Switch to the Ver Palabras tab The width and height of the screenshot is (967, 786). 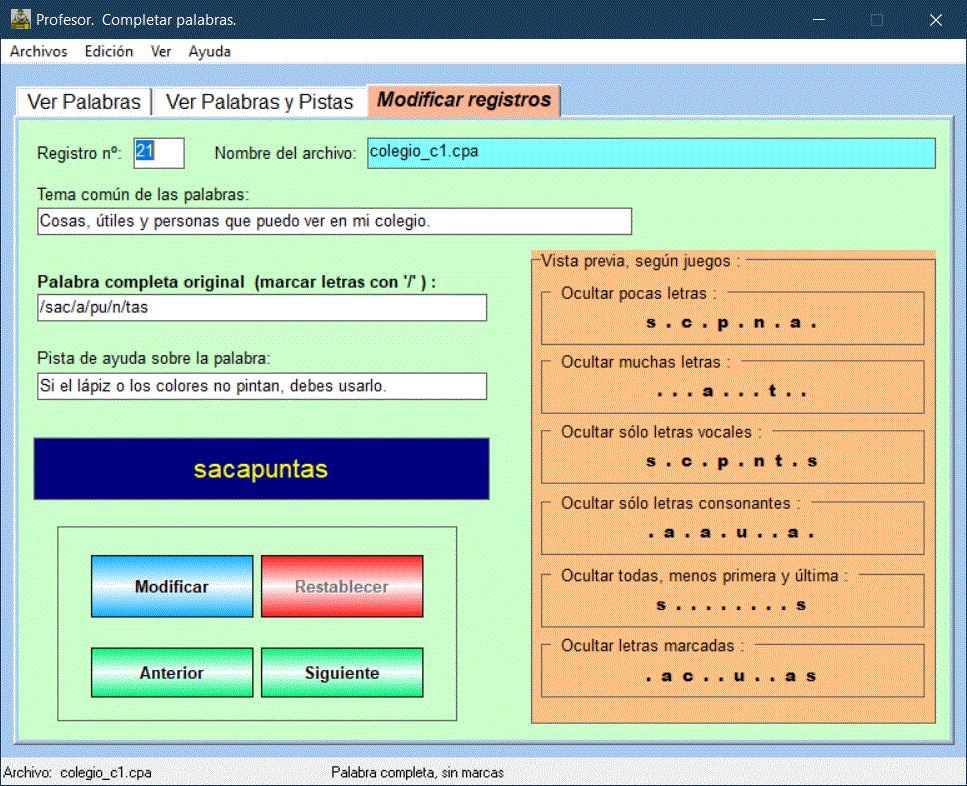pos(84,102)
